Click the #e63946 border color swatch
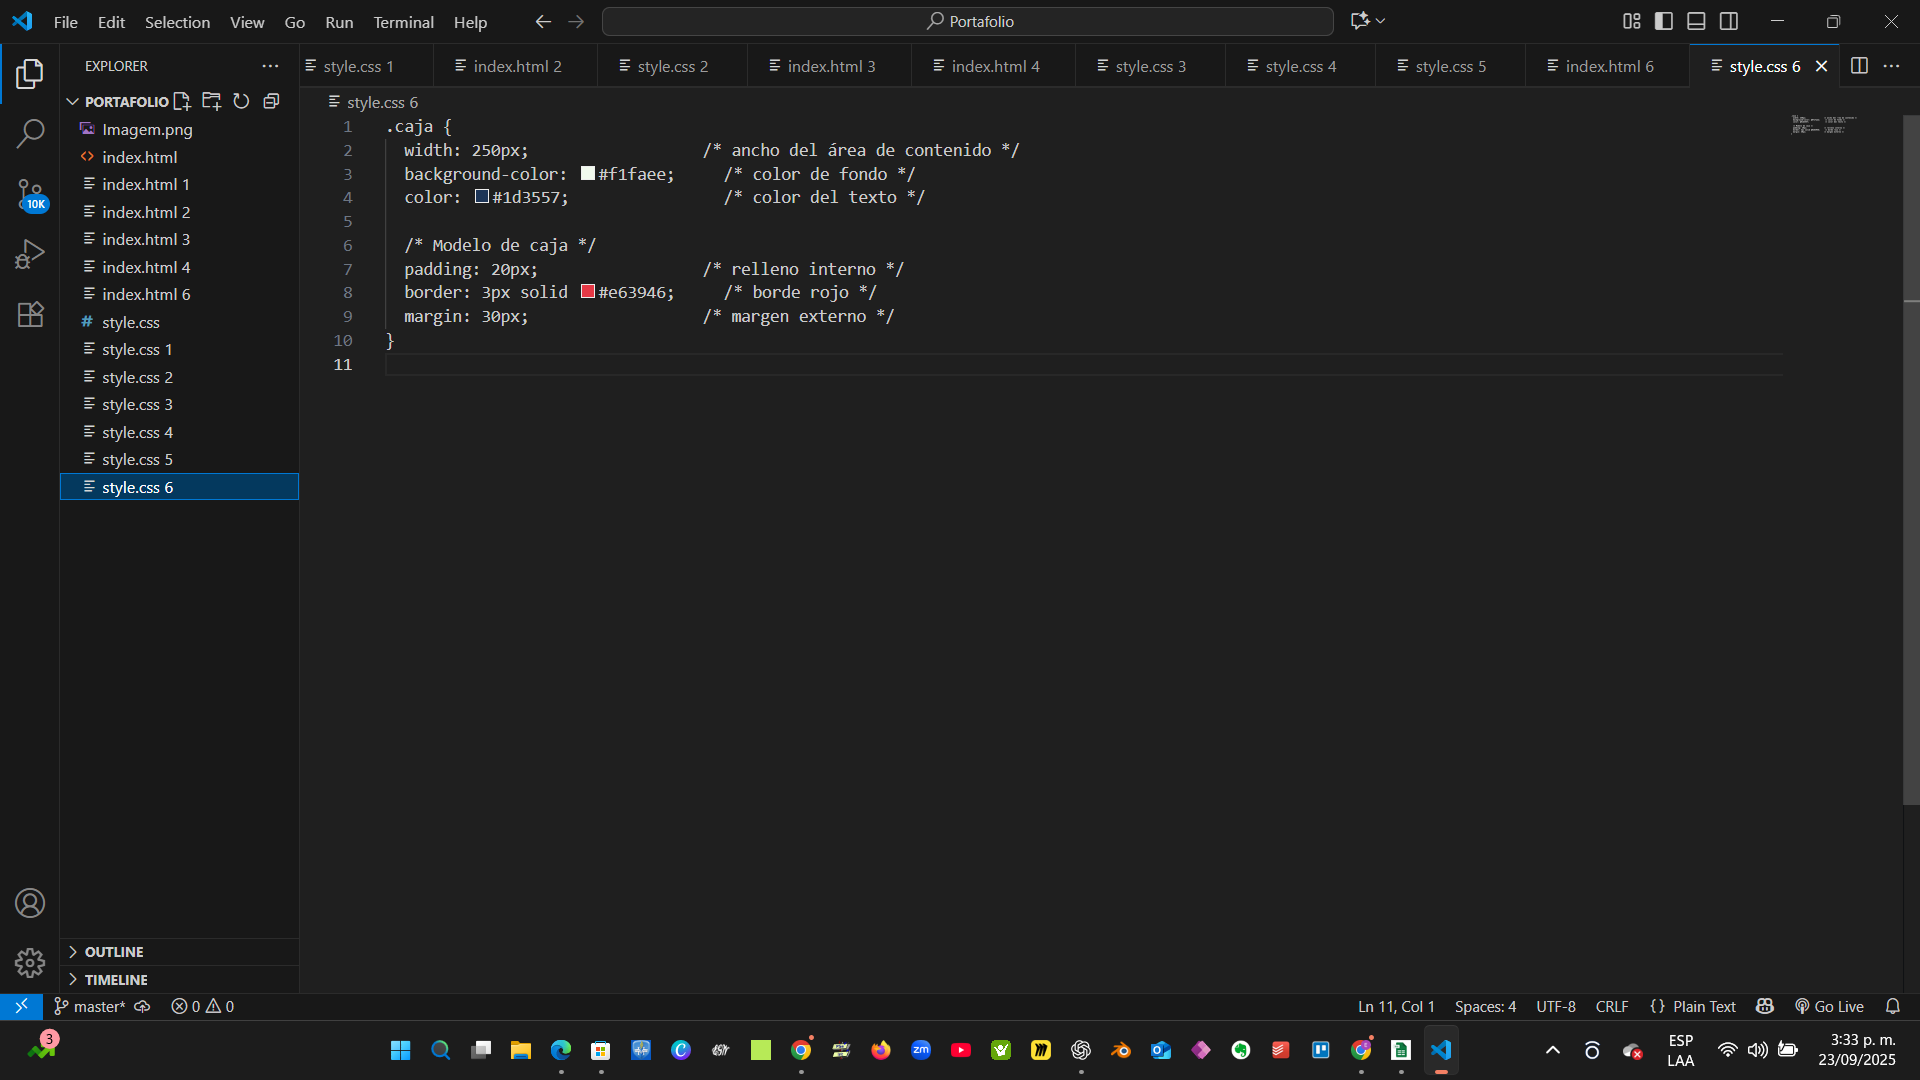 (588, 292)
